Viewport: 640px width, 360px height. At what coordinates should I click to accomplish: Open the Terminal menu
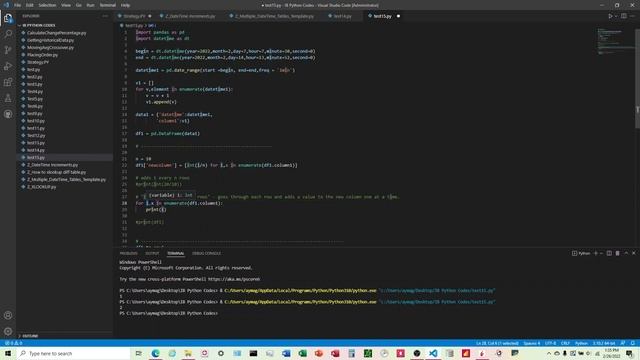click(108, 5)
